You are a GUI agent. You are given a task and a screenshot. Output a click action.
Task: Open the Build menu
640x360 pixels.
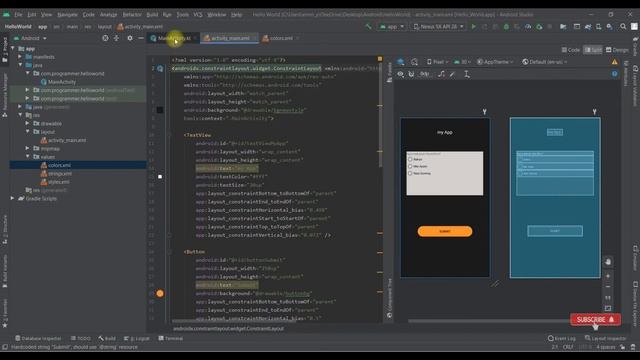click(152, 14)
